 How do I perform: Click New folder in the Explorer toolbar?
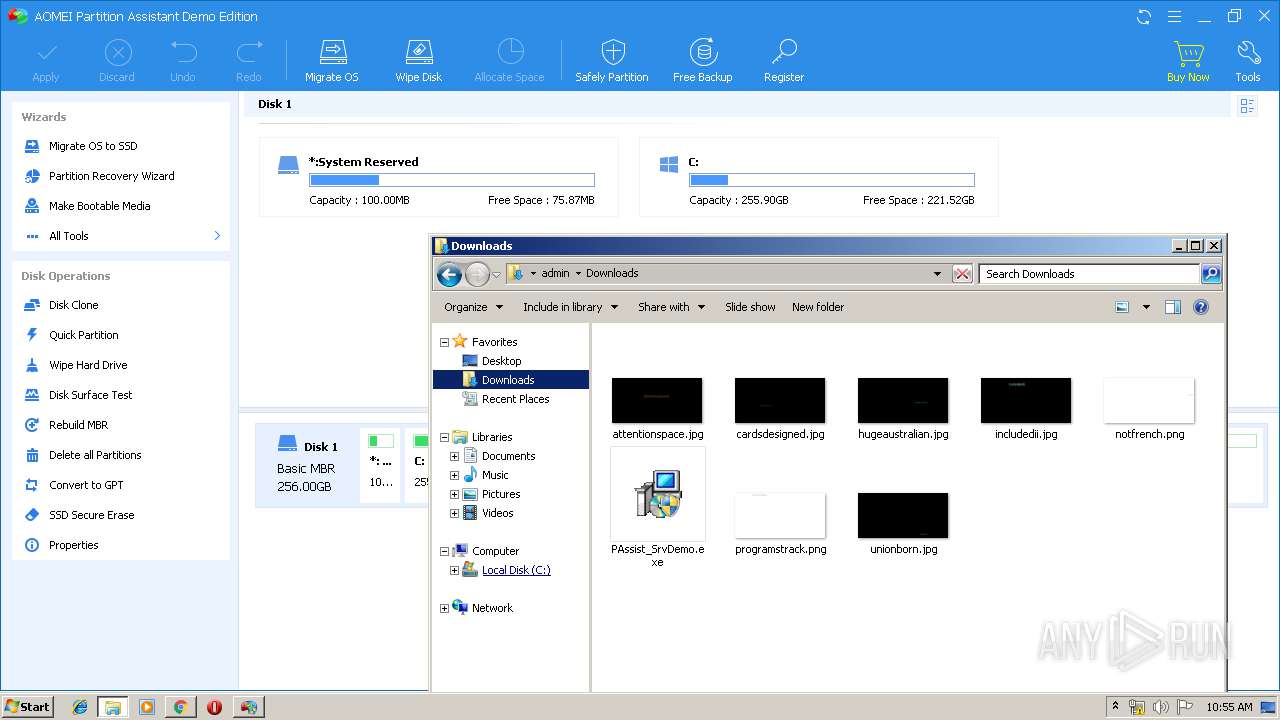[818, 307]
